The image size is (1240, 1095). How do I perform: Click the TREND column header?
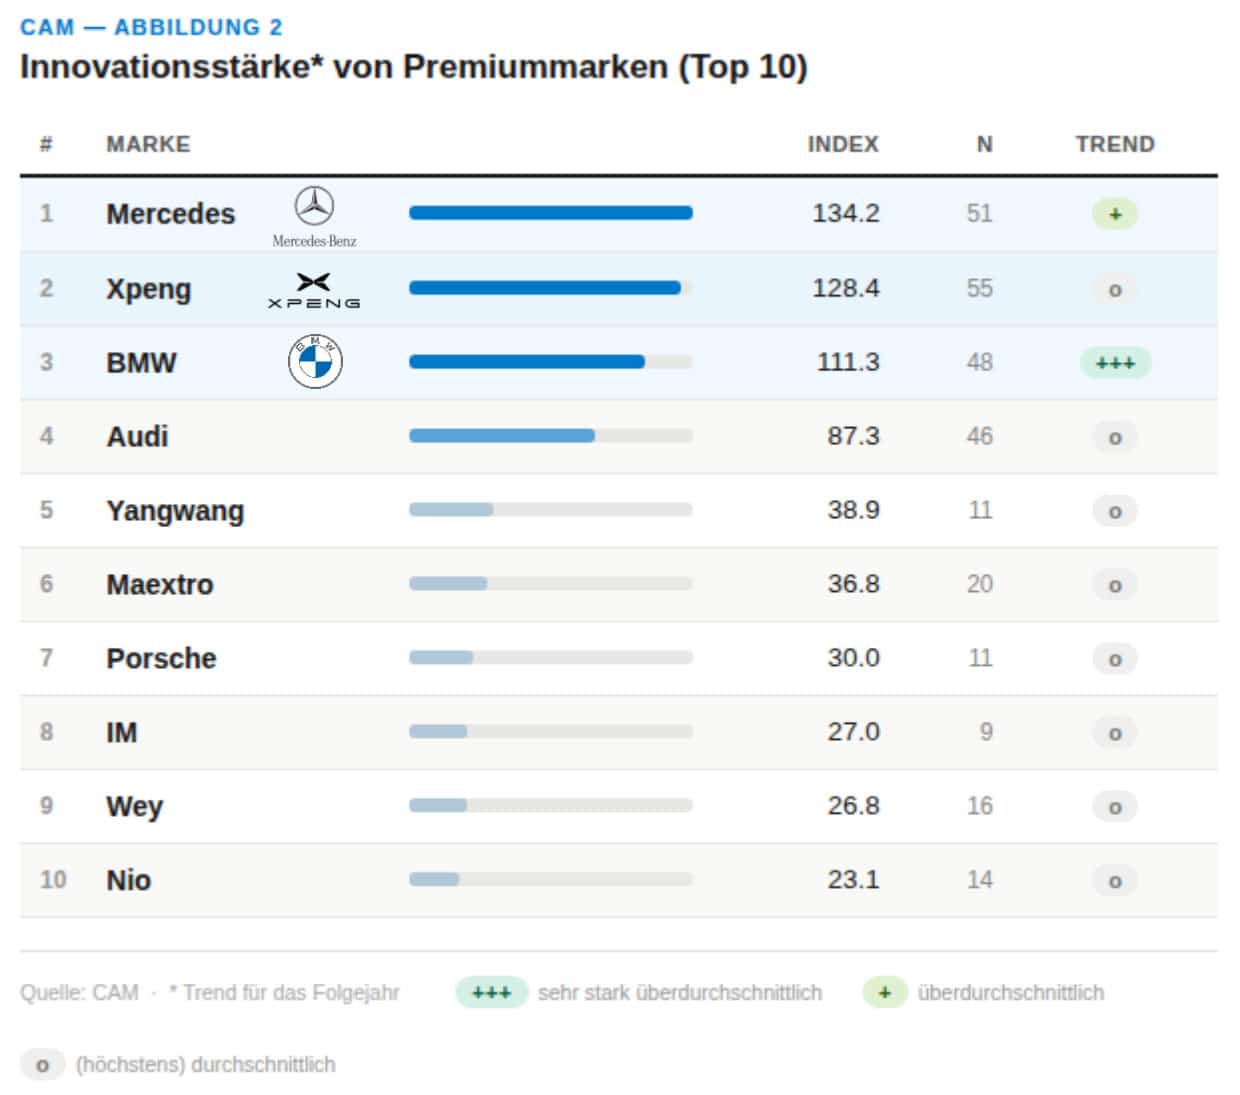1115,144
